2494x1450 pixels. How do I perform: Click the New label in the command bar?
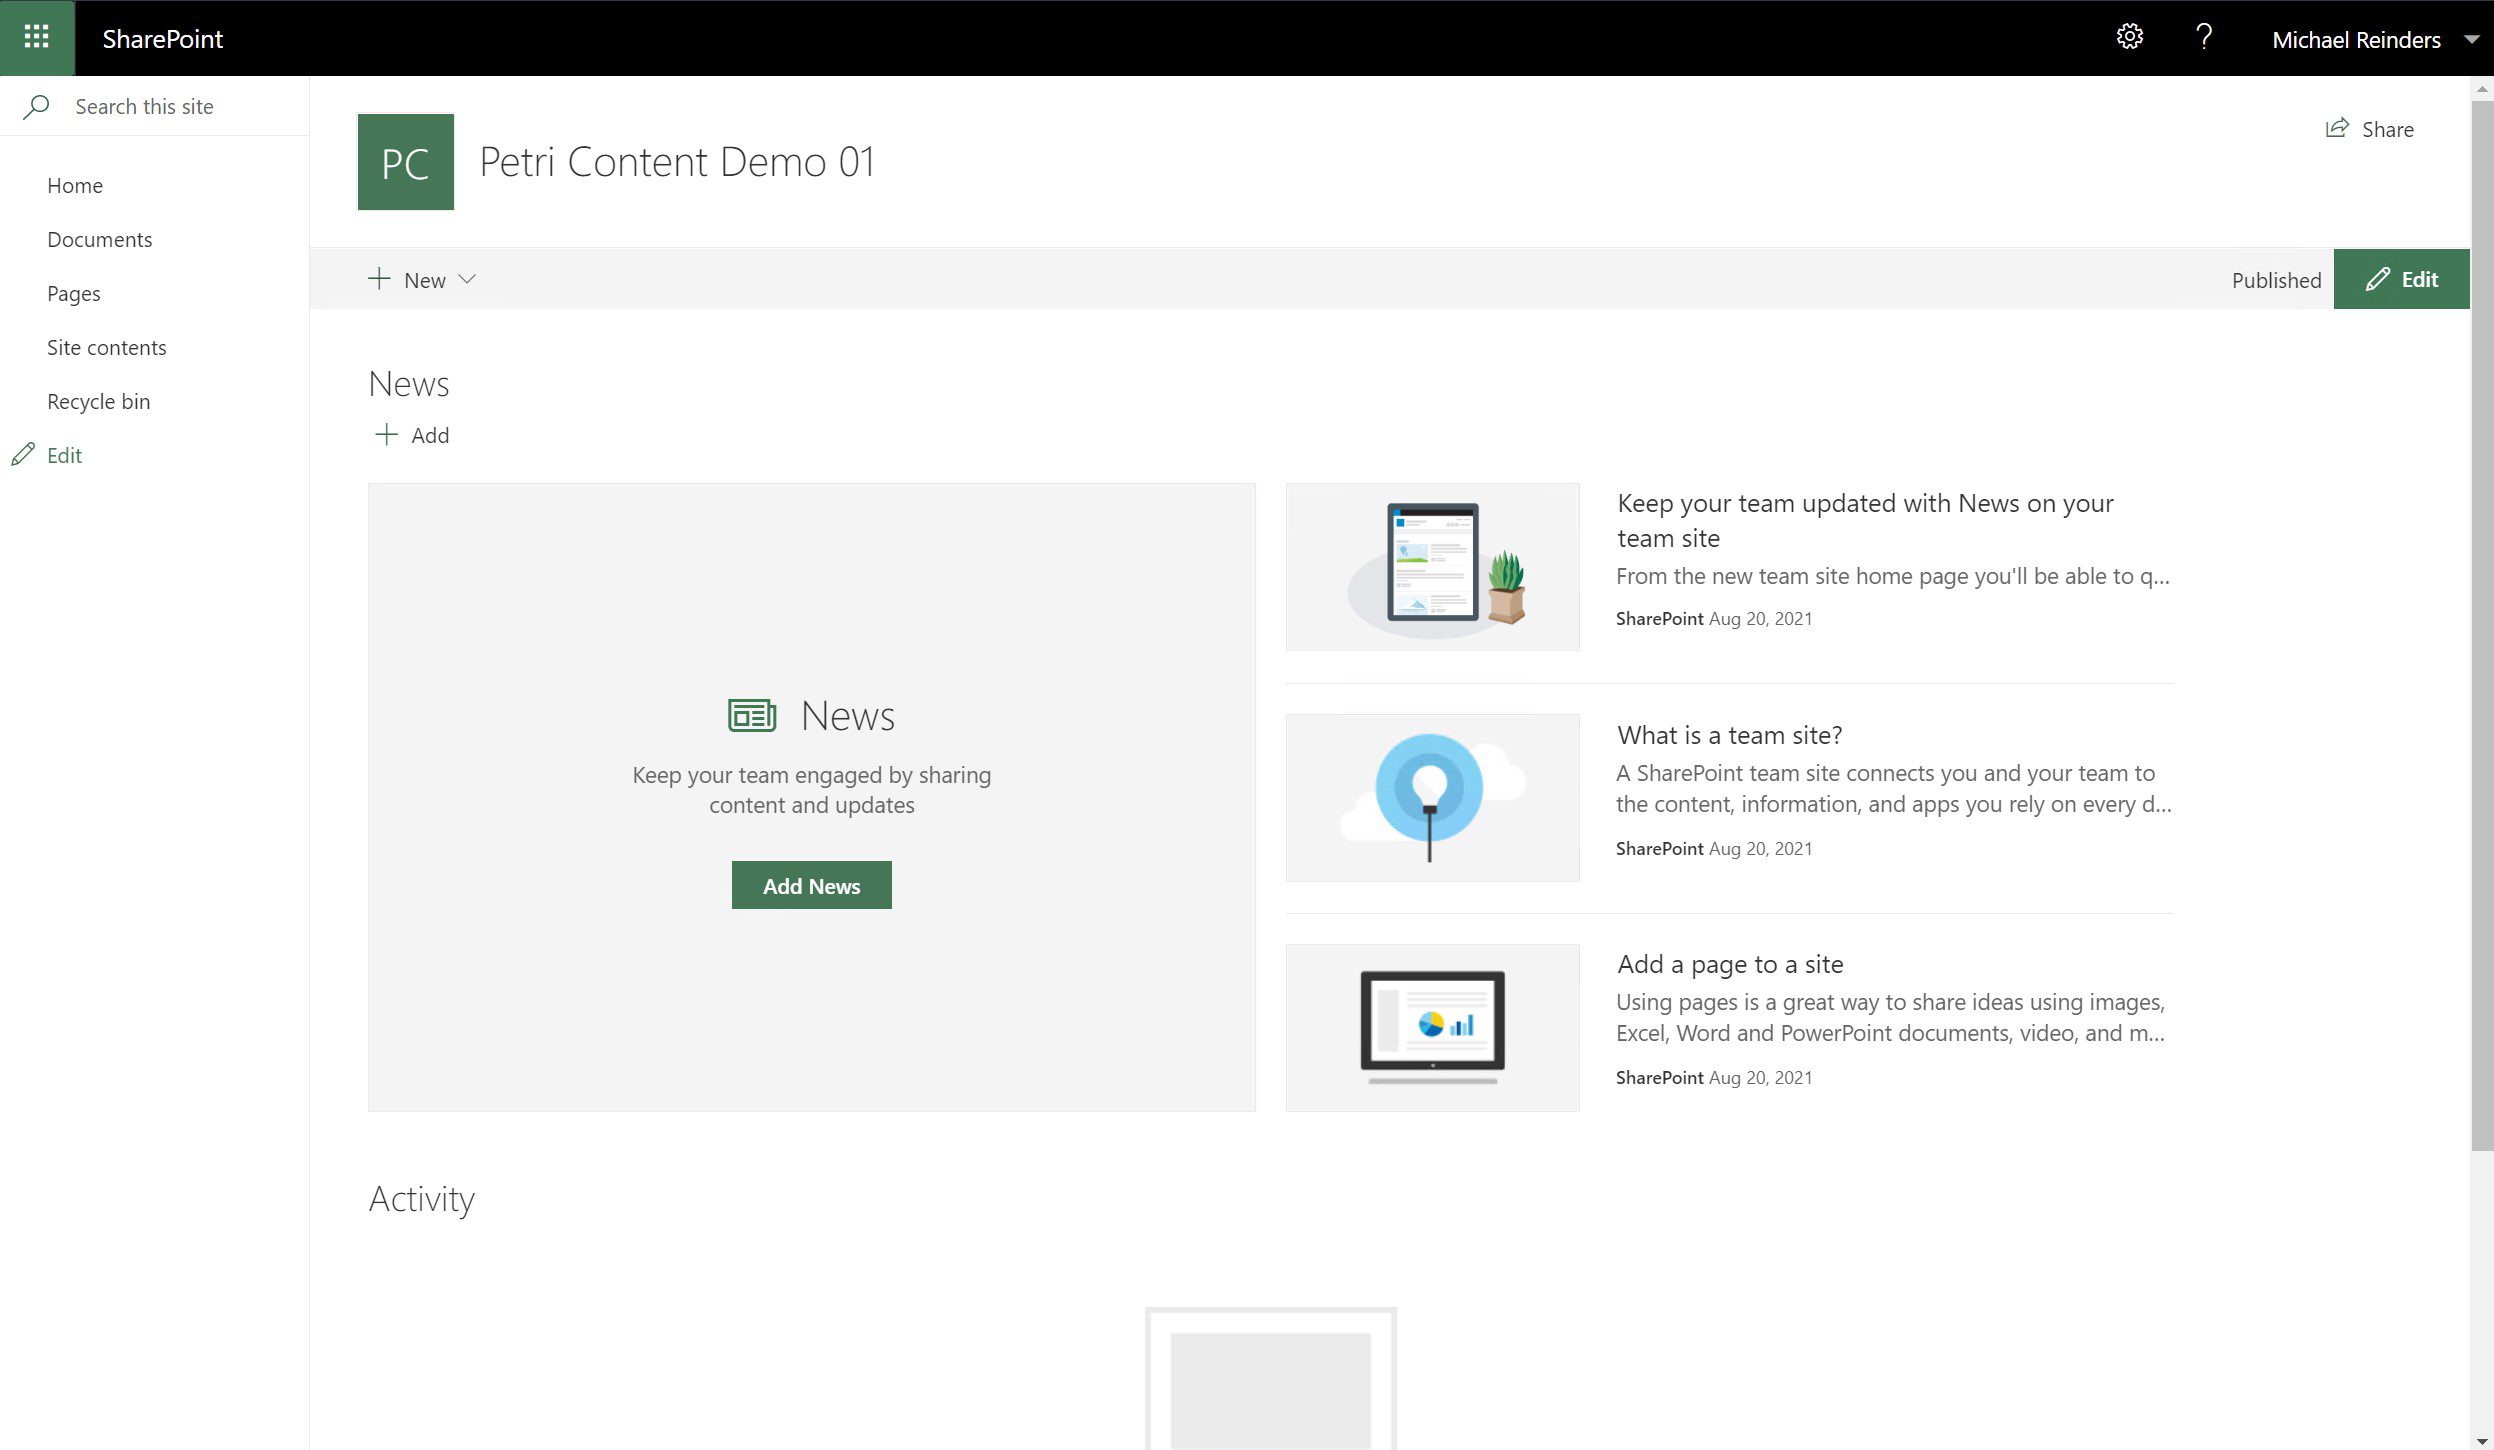coord(425,281)
